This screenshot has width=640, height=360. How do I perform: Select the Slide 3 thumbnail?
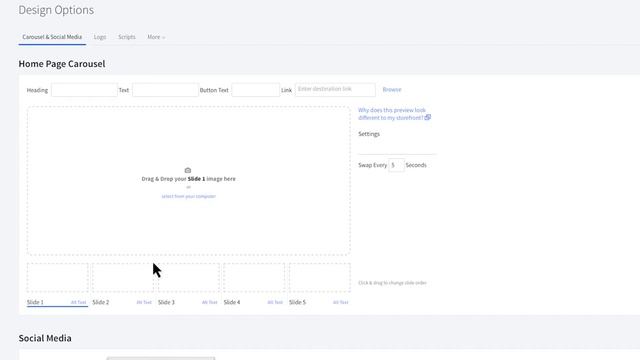(189, 278)
